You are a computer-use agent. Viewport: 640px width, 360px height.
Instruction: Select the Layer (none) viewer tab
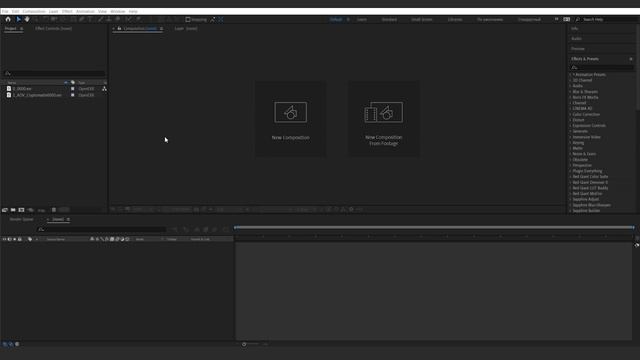coord(186,29)
